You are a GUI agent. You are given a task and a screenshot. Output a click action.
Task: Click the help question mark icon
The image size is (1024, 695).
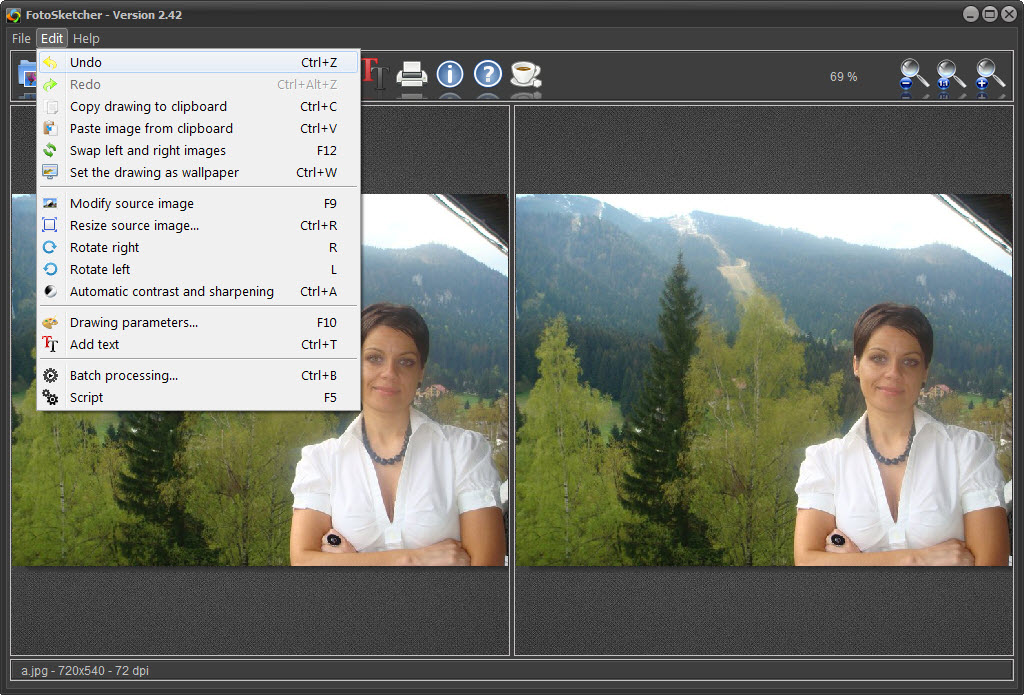point(487,74)
